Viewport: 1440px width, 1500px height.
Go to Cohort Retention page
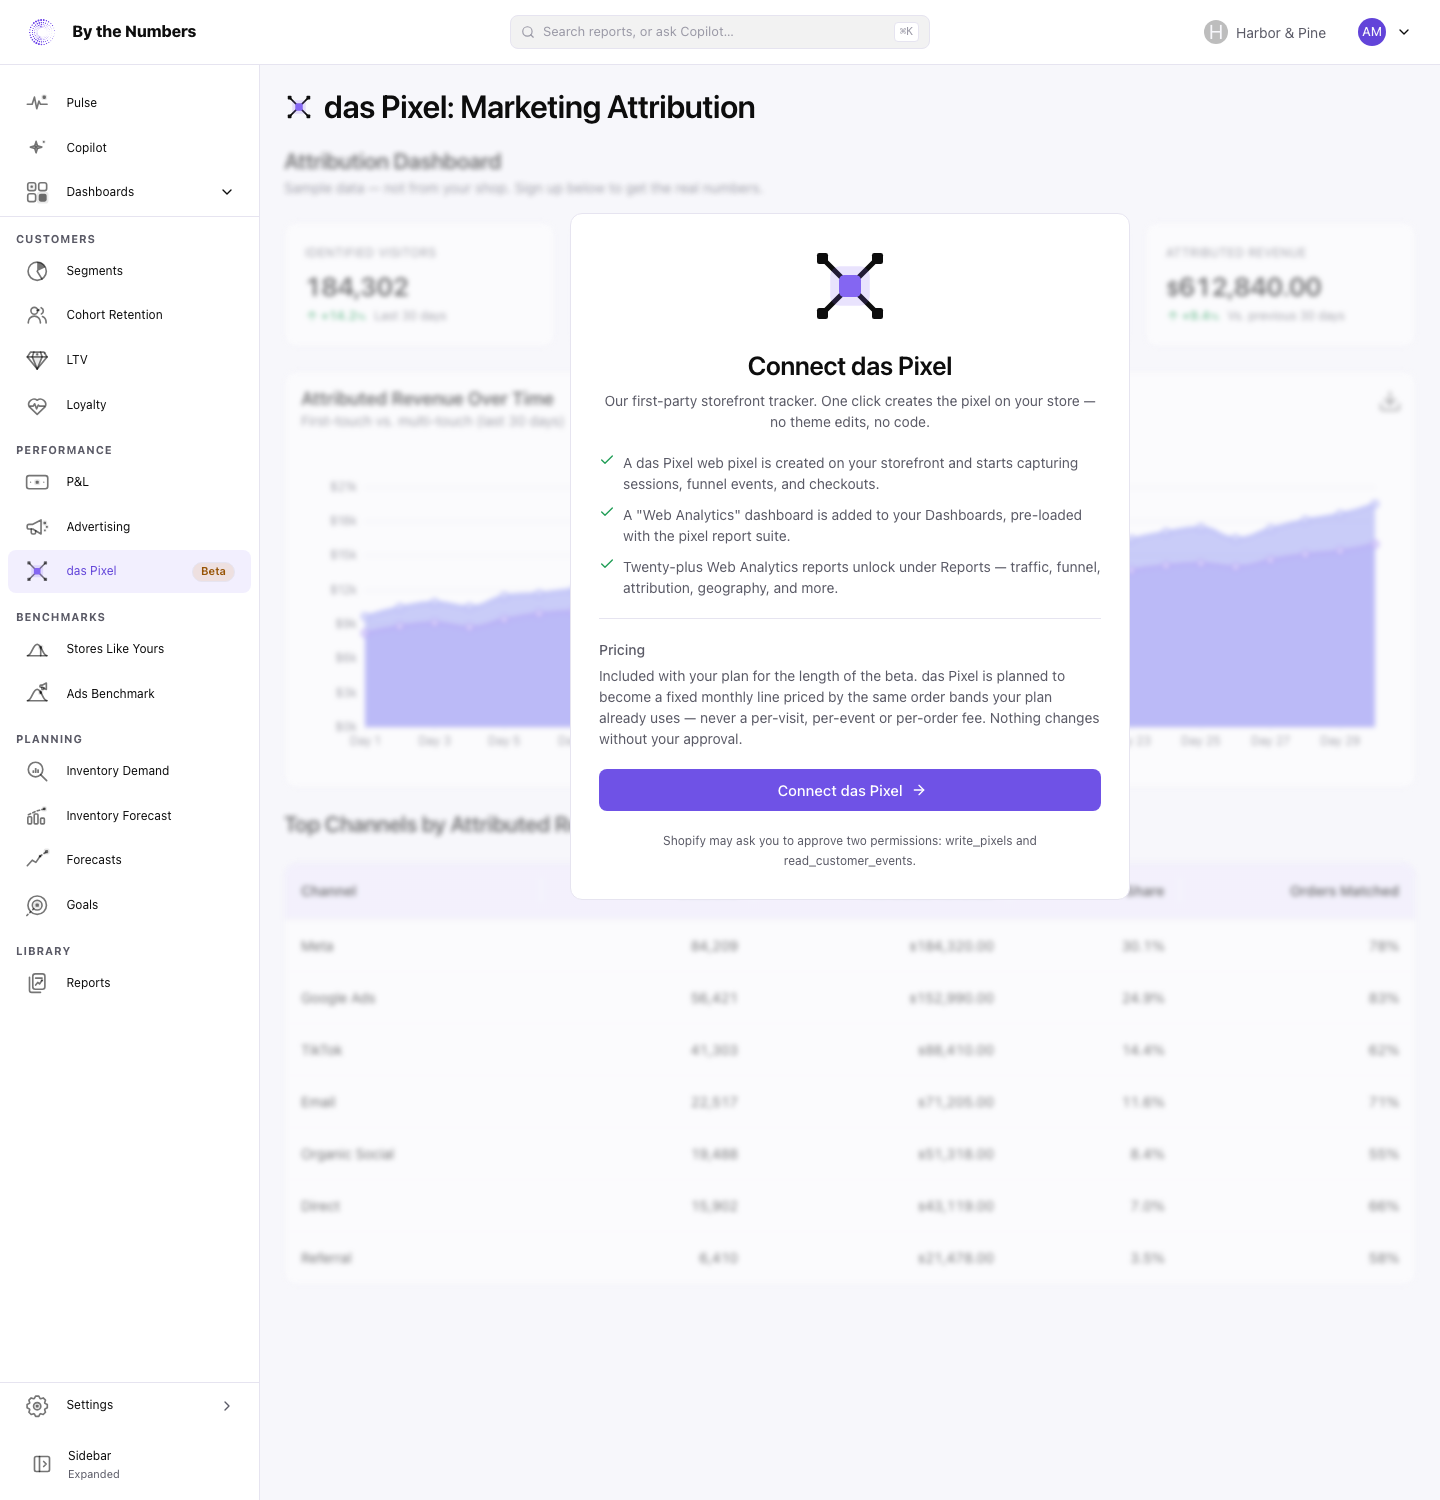114,315
